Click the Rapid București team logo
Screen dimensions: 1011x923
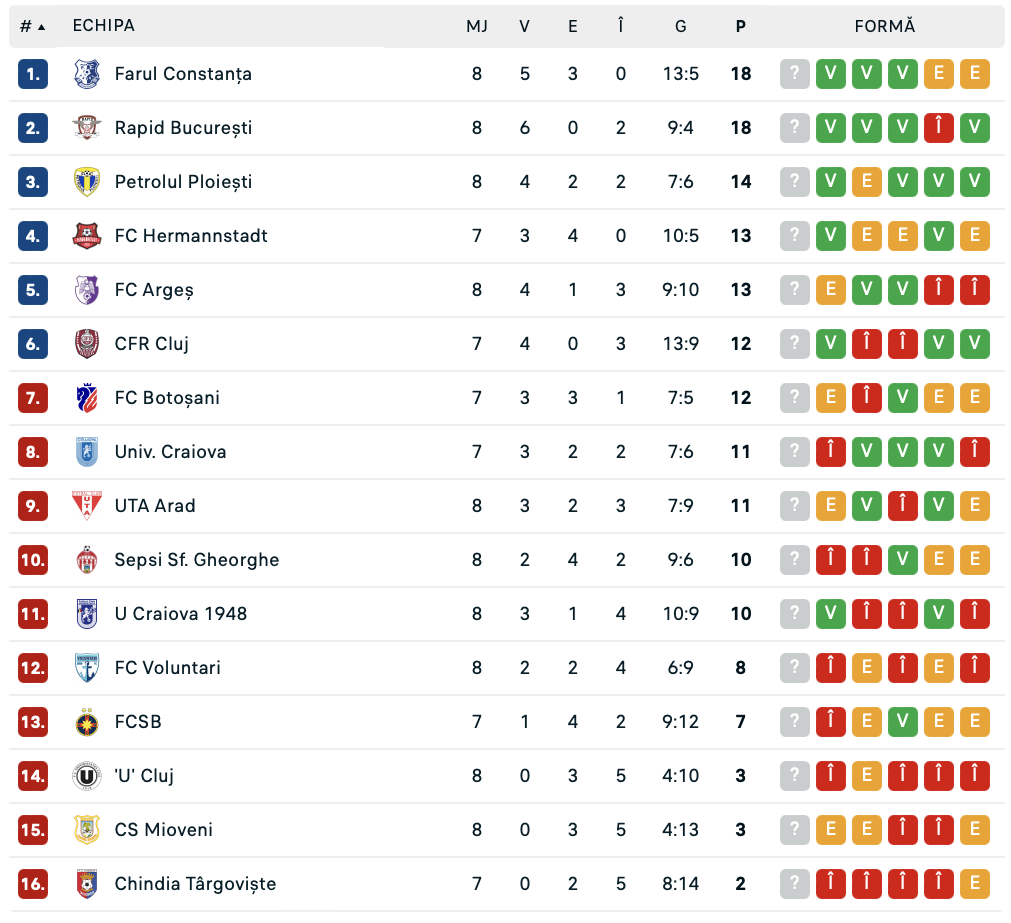(87, 128)
